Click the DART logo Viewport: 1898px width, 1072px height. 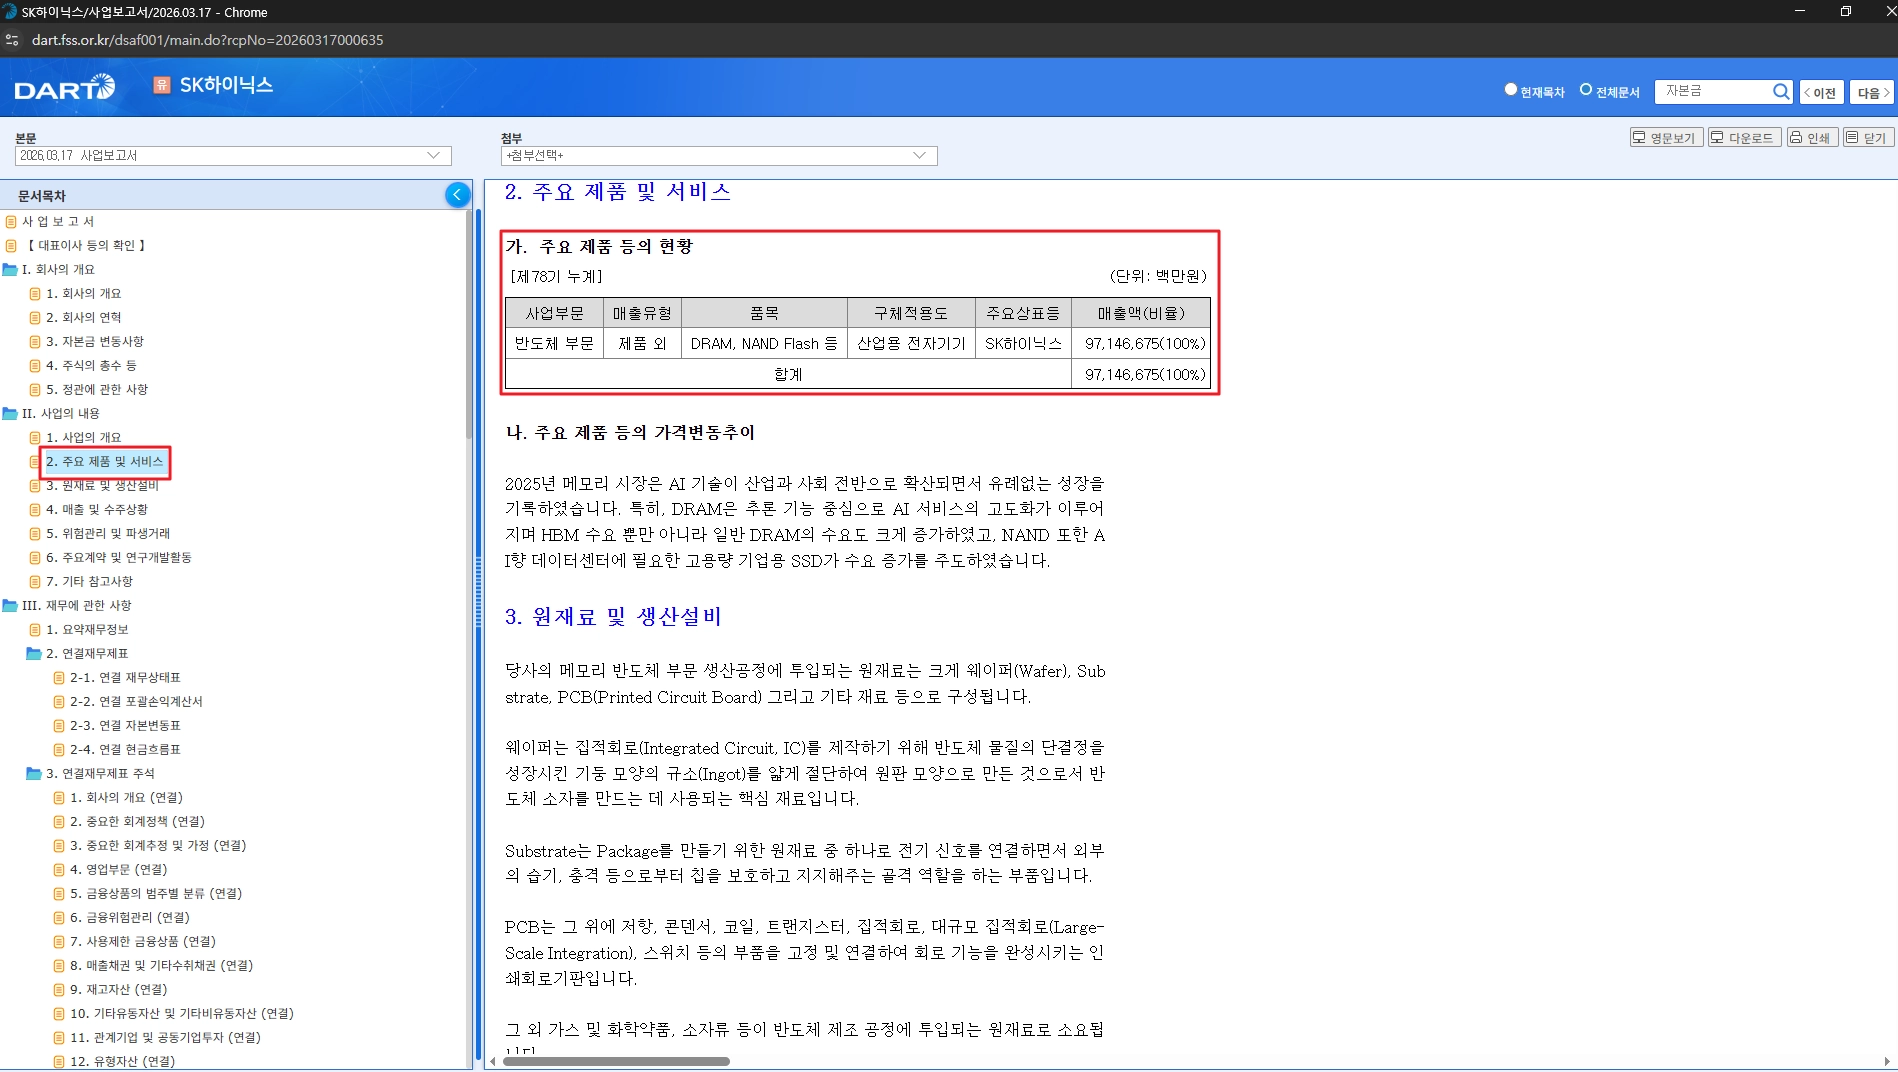tap(63, 88)
